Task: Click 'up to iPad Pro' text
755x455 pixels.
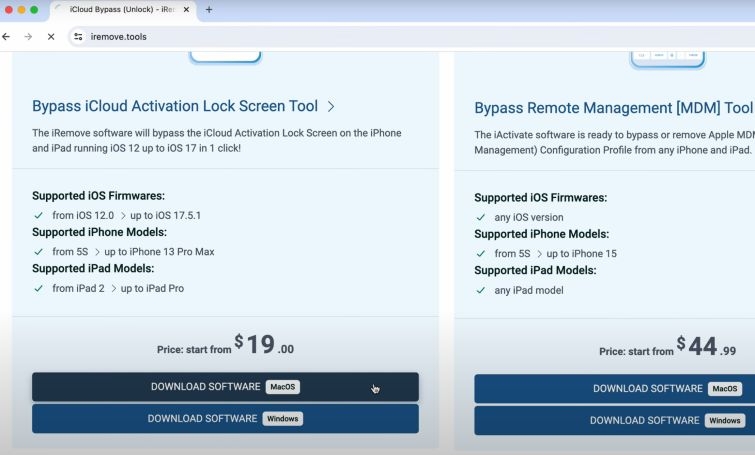Action: 152,288
